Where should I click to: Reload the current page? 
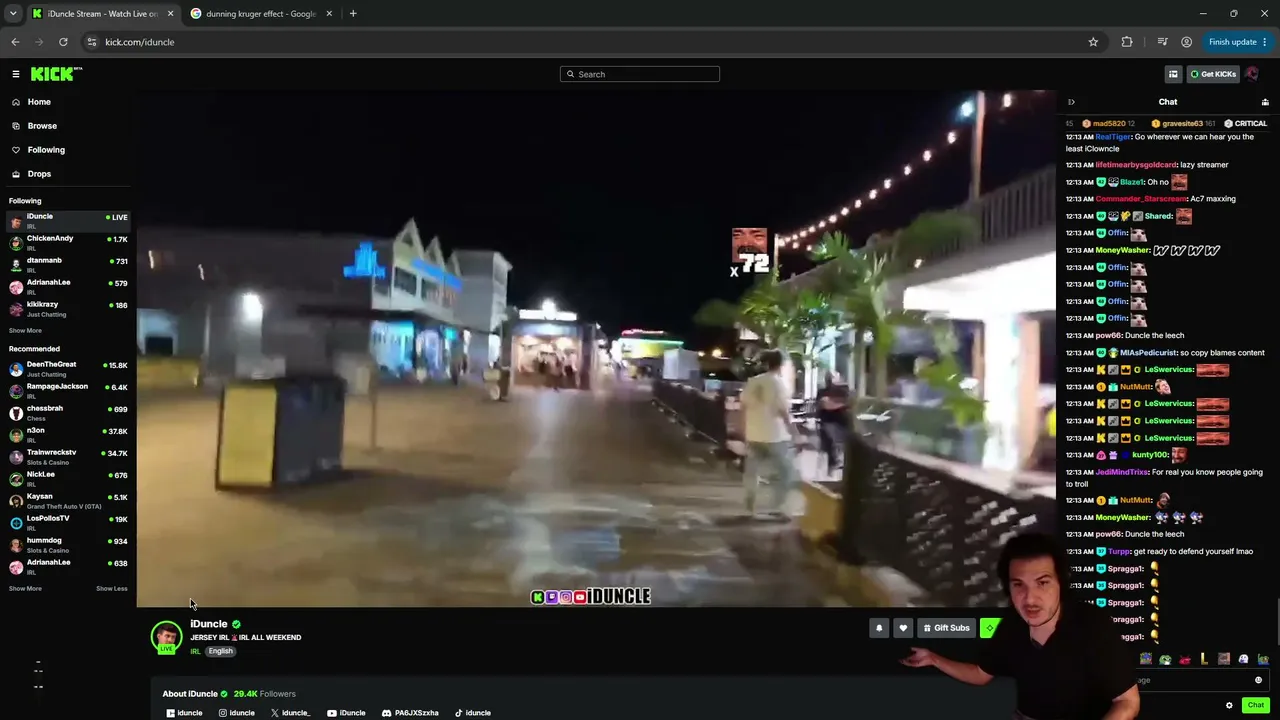pyautogui.click(x=63, y=42)
